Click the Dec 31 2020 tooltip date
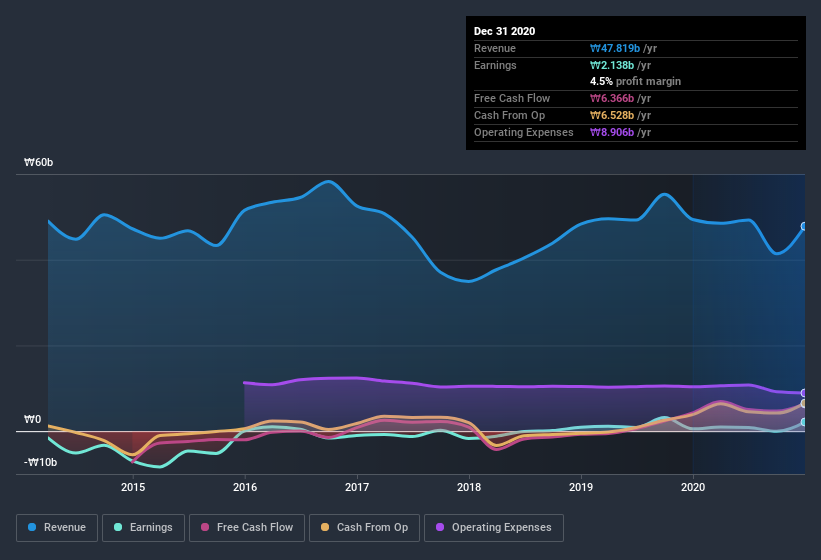821x560 pixels. [504, 31]
